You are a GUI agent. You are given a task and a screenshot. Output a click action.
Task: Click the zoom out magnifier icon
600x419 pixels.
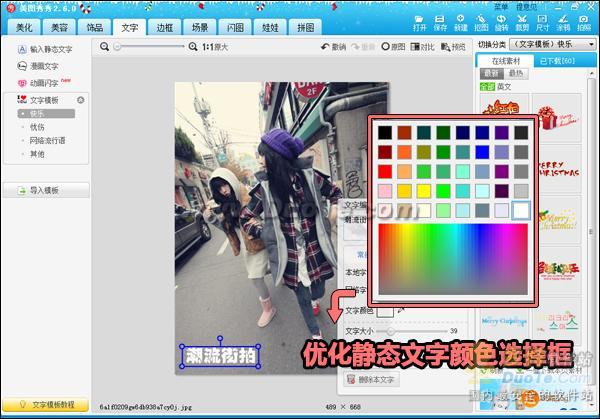[105, 47]
